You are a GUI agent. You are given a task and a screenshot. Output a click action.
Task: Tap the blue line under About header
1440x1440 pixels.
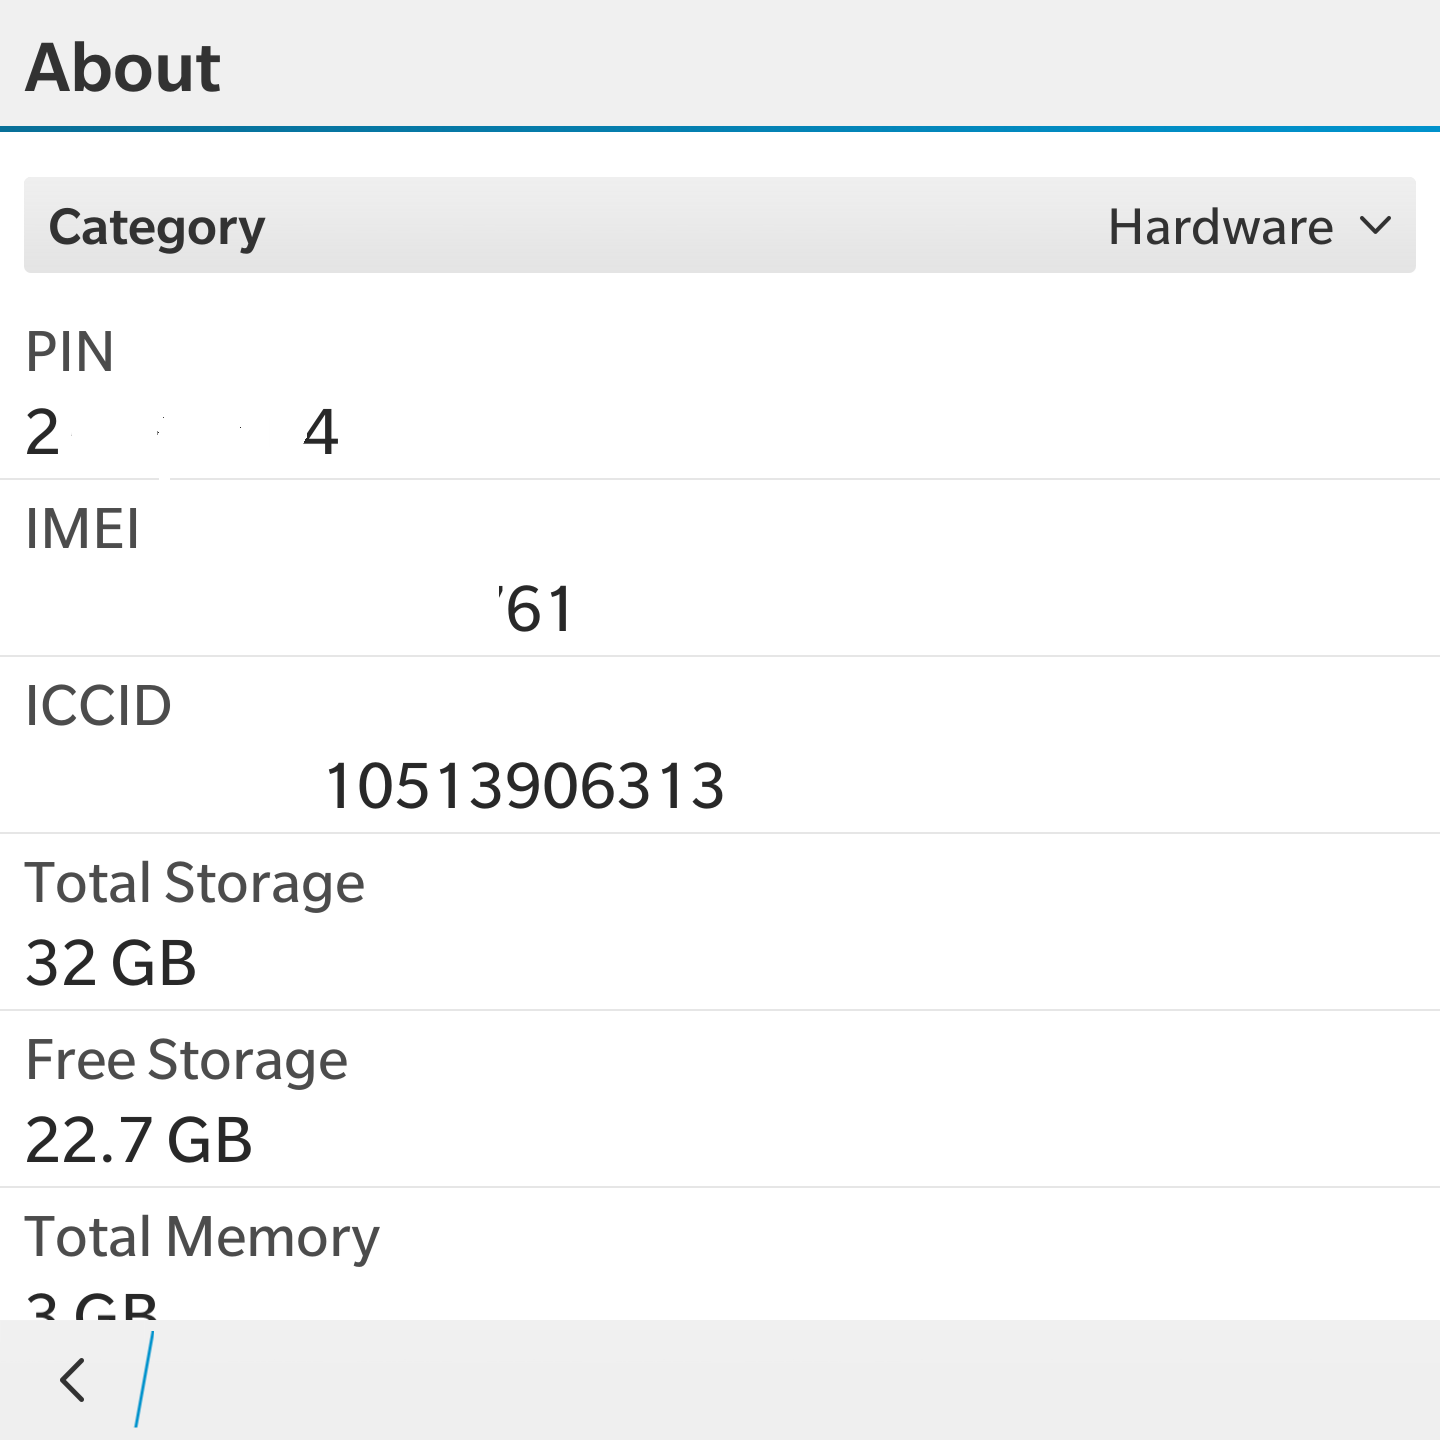(720, 129)
